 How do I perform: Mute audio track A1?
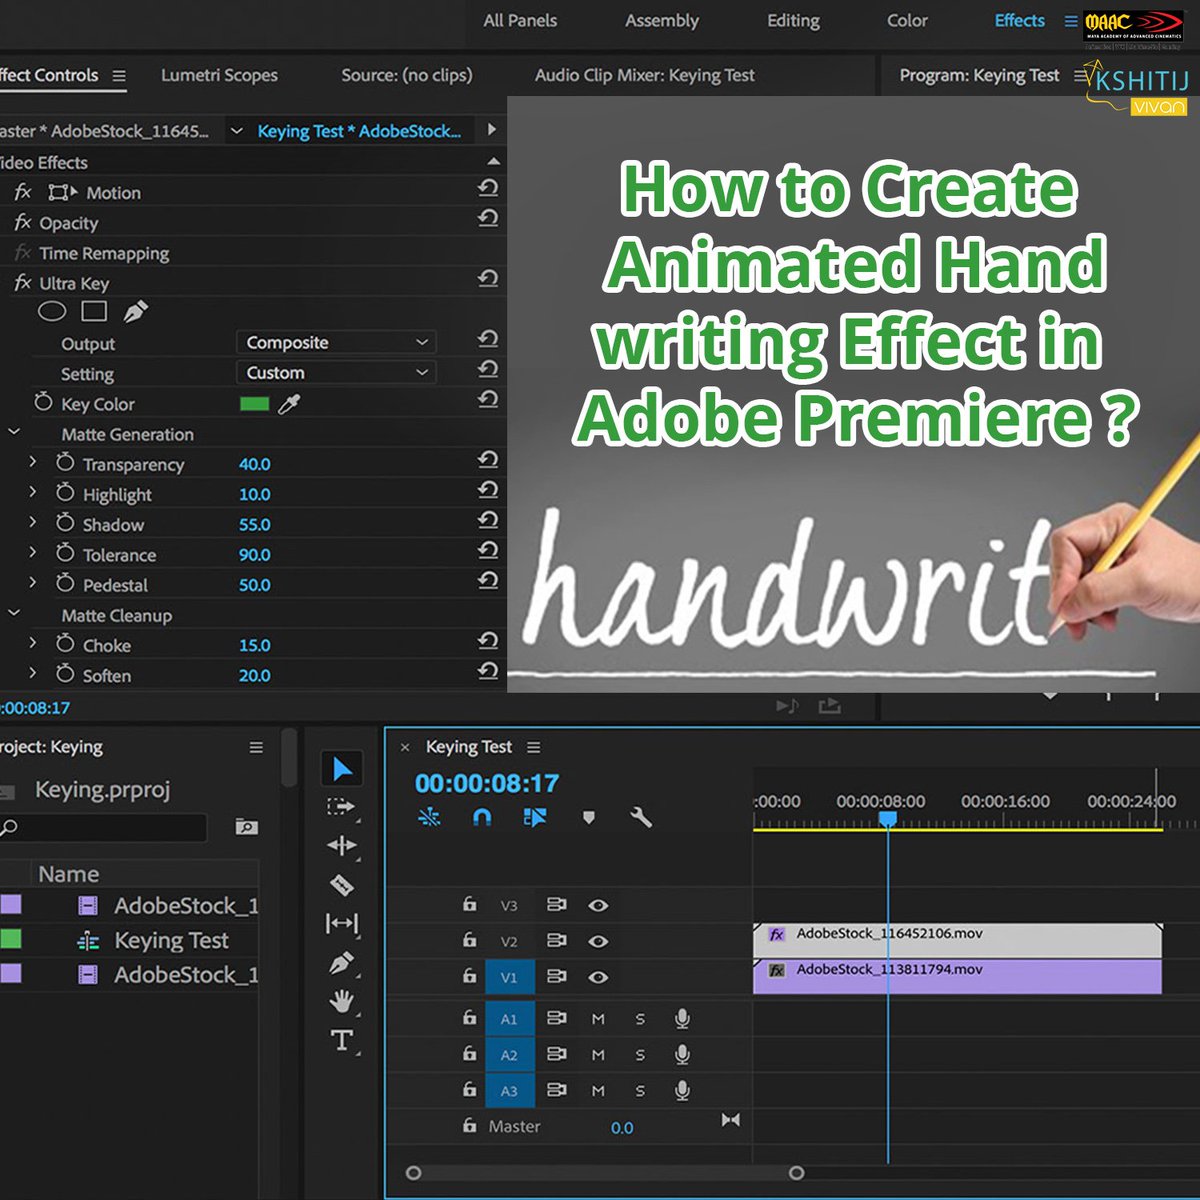click(x=598, y=1019)
